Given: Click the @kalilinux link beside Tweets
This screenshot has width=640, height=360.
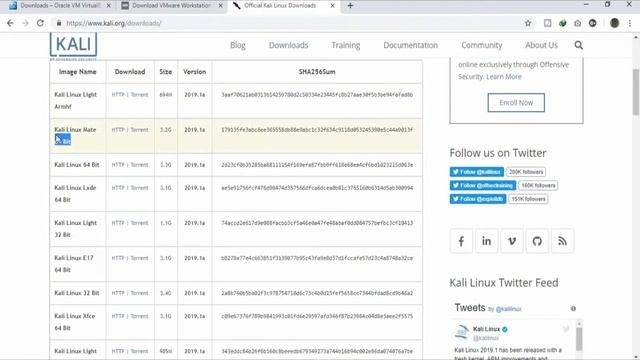Looking at the screenshot, I should (x=509, y=309).
